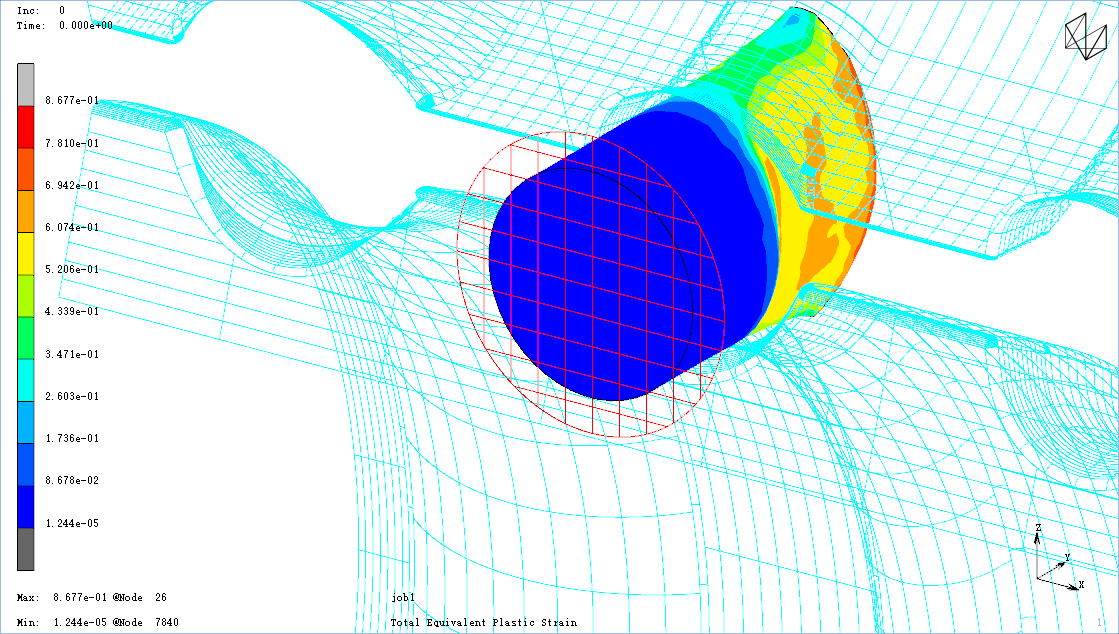Click the "Time: 0.000e+00" readout
The height and width of the screenshot is (634, 1119).
pyautogui.click(x=64, y=26)
